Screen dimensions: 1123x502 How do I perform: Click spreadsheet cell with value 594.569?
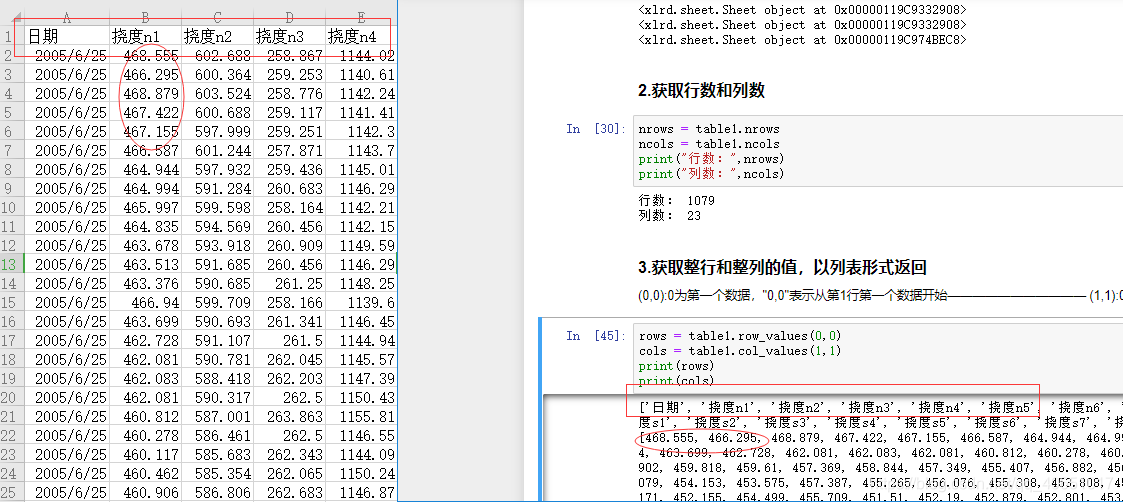(x=217, y=226)
